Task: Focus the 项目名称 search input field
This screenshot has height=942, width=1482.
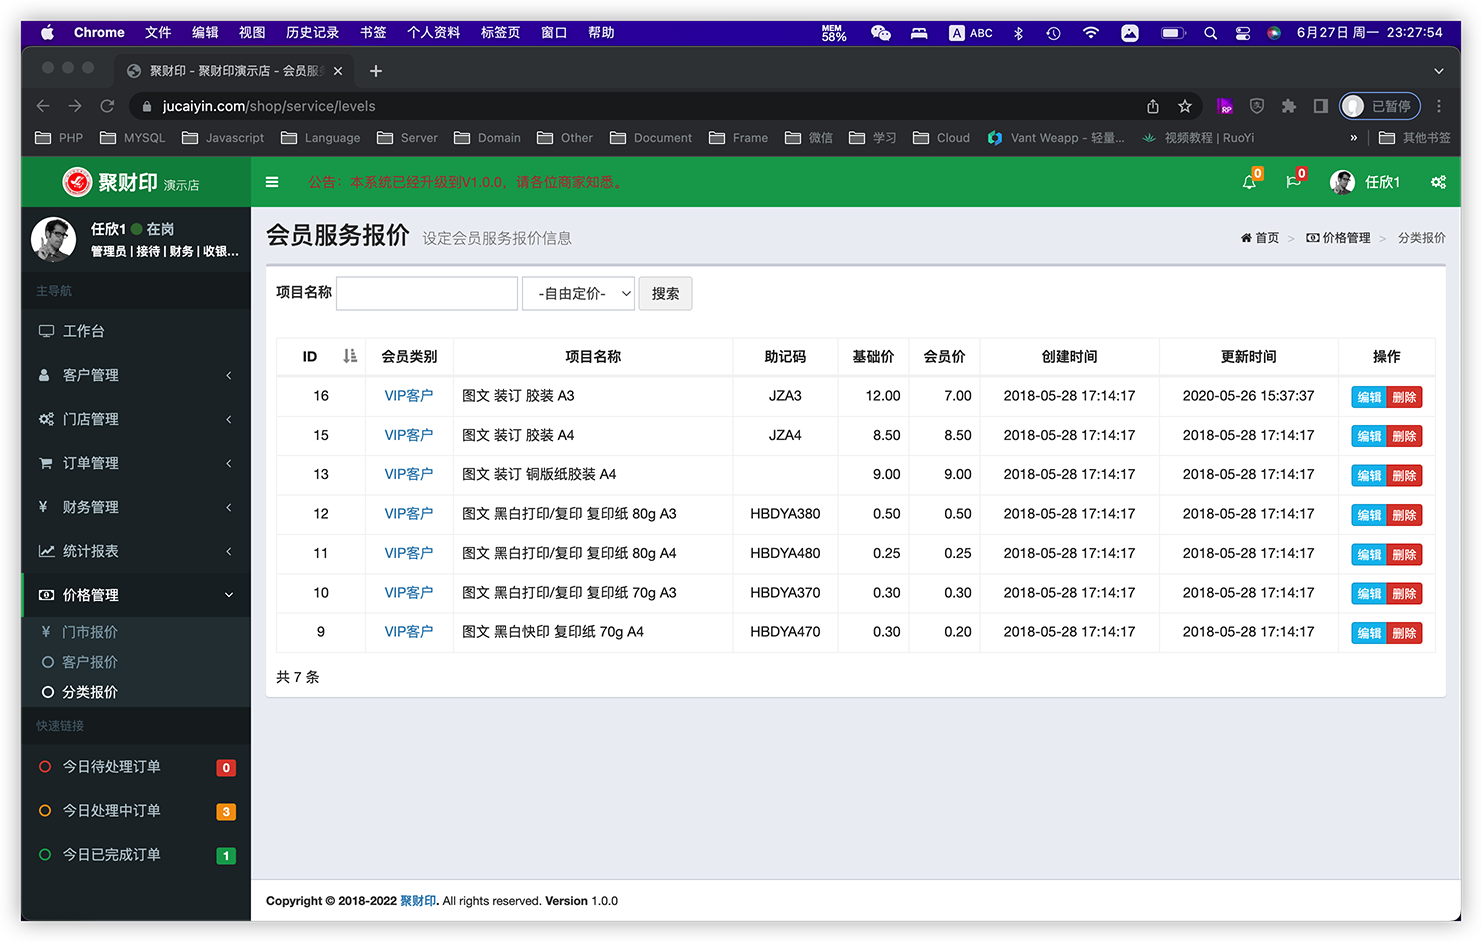Action: click(x=427, y=293)
